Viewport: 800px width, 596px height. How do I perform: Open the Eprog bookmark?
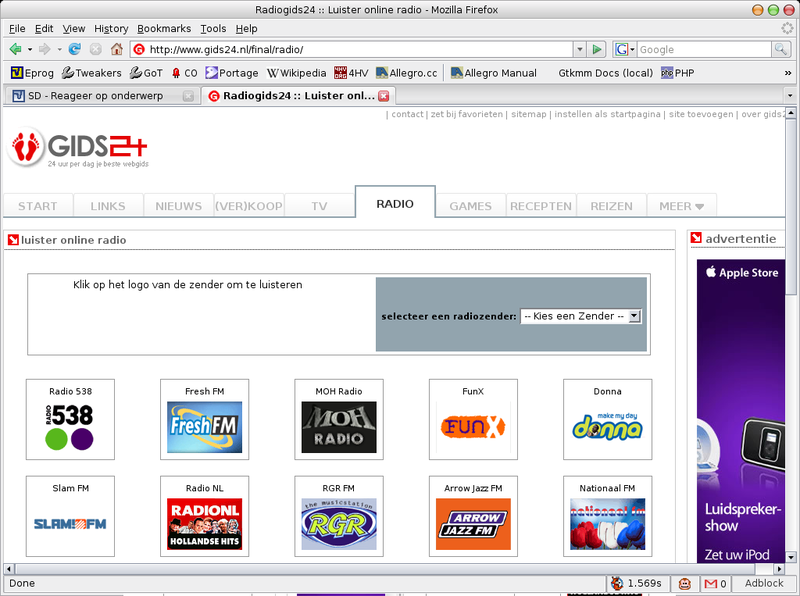(32, 73)
